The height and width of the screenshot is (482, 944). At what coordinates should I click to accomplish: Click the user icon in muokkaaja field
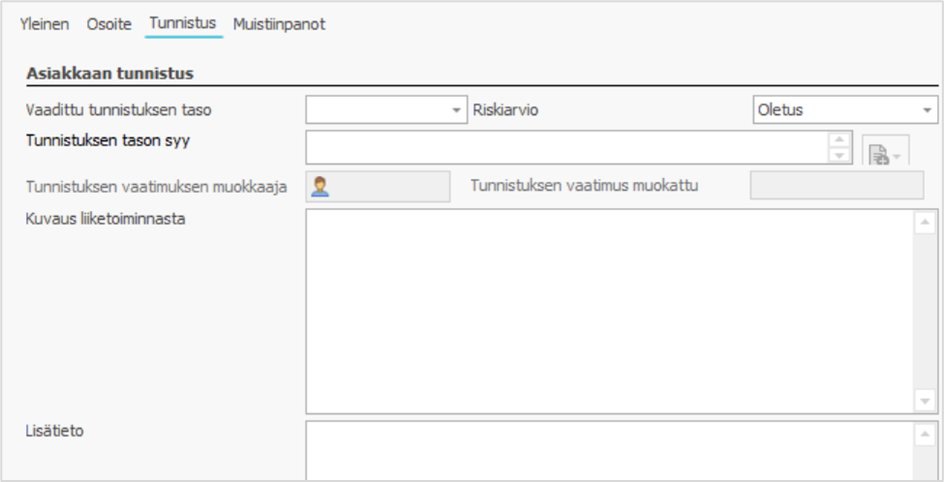(x=321, y=185)
